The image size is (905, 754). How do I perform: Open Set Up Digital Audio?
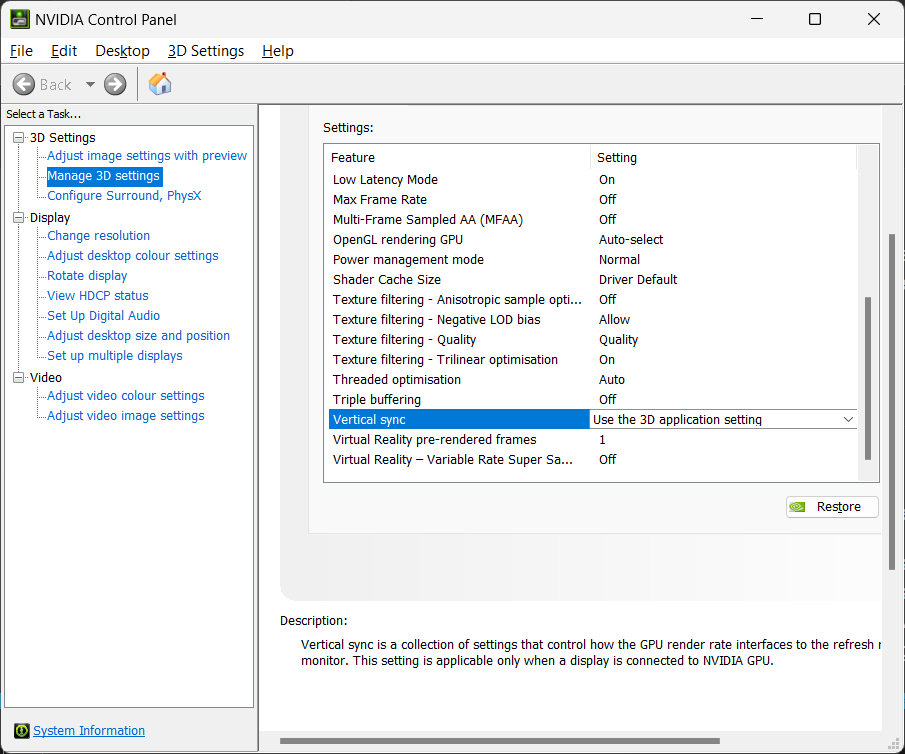click(103, 316)
